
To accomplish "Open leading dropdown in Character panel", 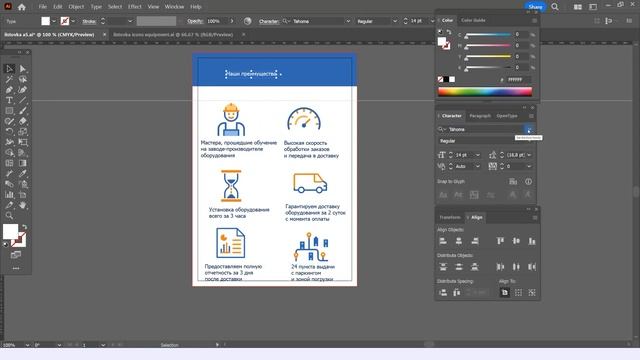I will coord(529,155).
